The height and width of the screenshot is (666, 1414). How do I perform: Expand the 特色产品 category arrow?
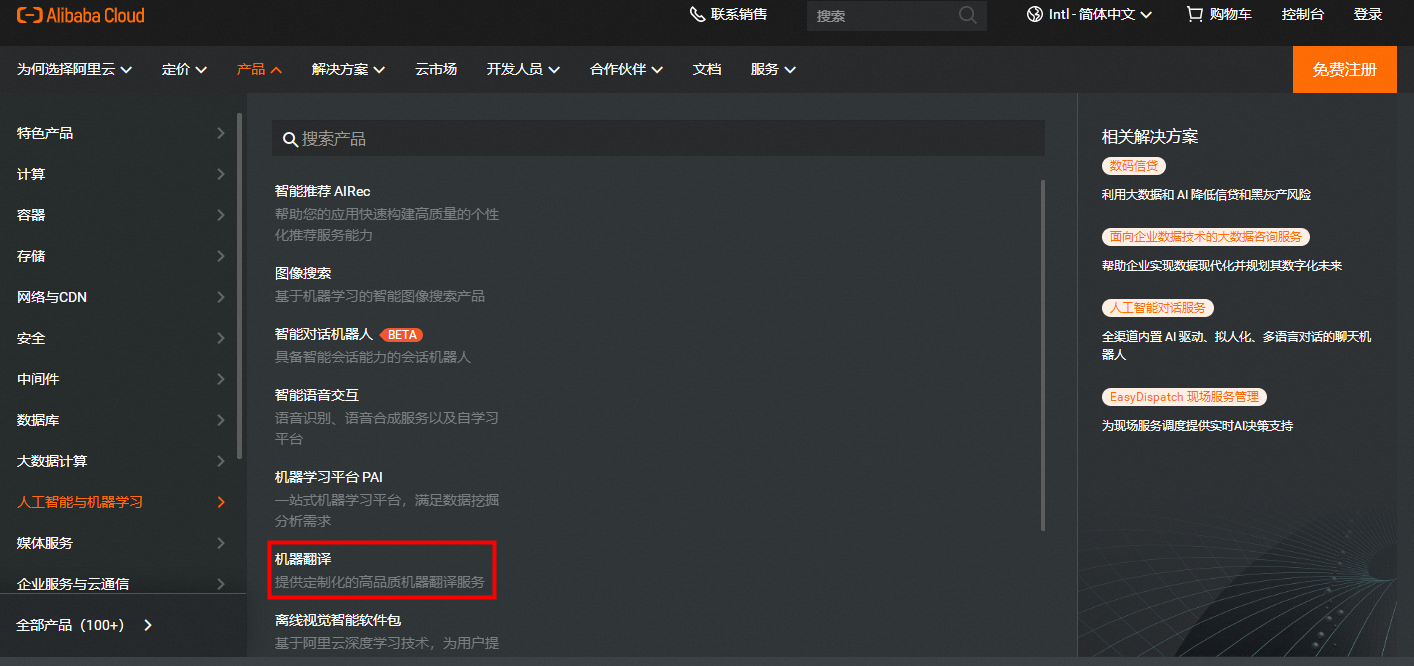pyautogui.click(x=221, y=133)
